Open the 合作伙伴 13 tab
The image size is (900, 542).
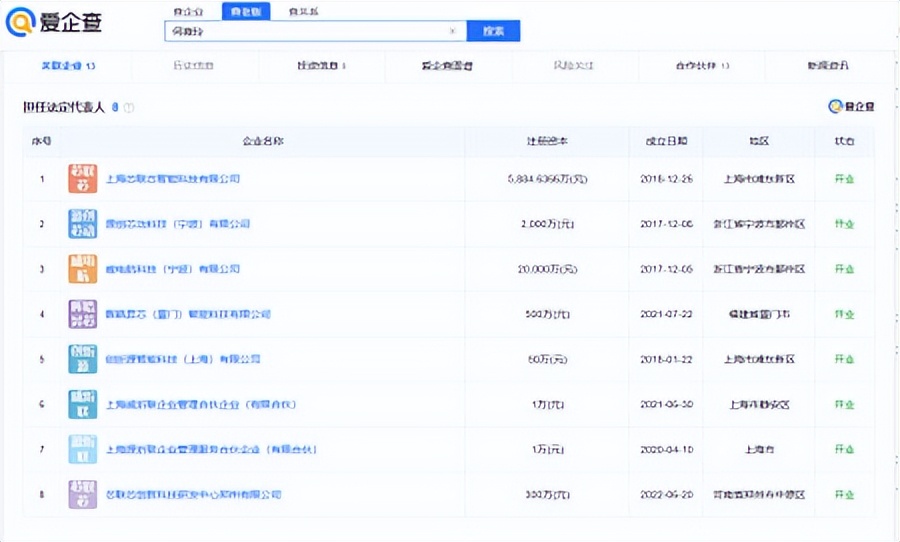(702, 65)
